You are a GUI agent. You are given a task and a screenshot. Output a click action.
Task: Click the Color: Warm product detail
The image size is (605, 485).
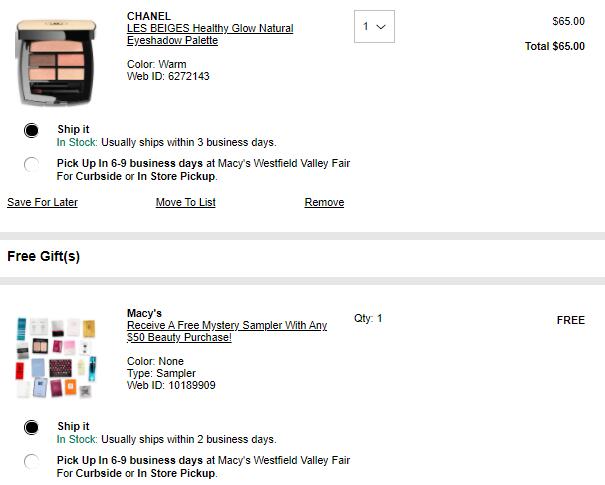click(x=156, y=64)
